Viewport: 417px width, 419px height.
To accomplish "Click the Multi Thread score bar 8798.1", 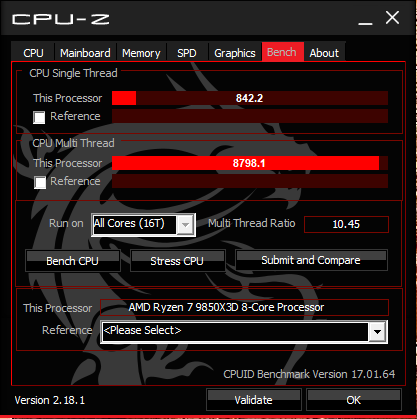I will [x=250, y=163].
